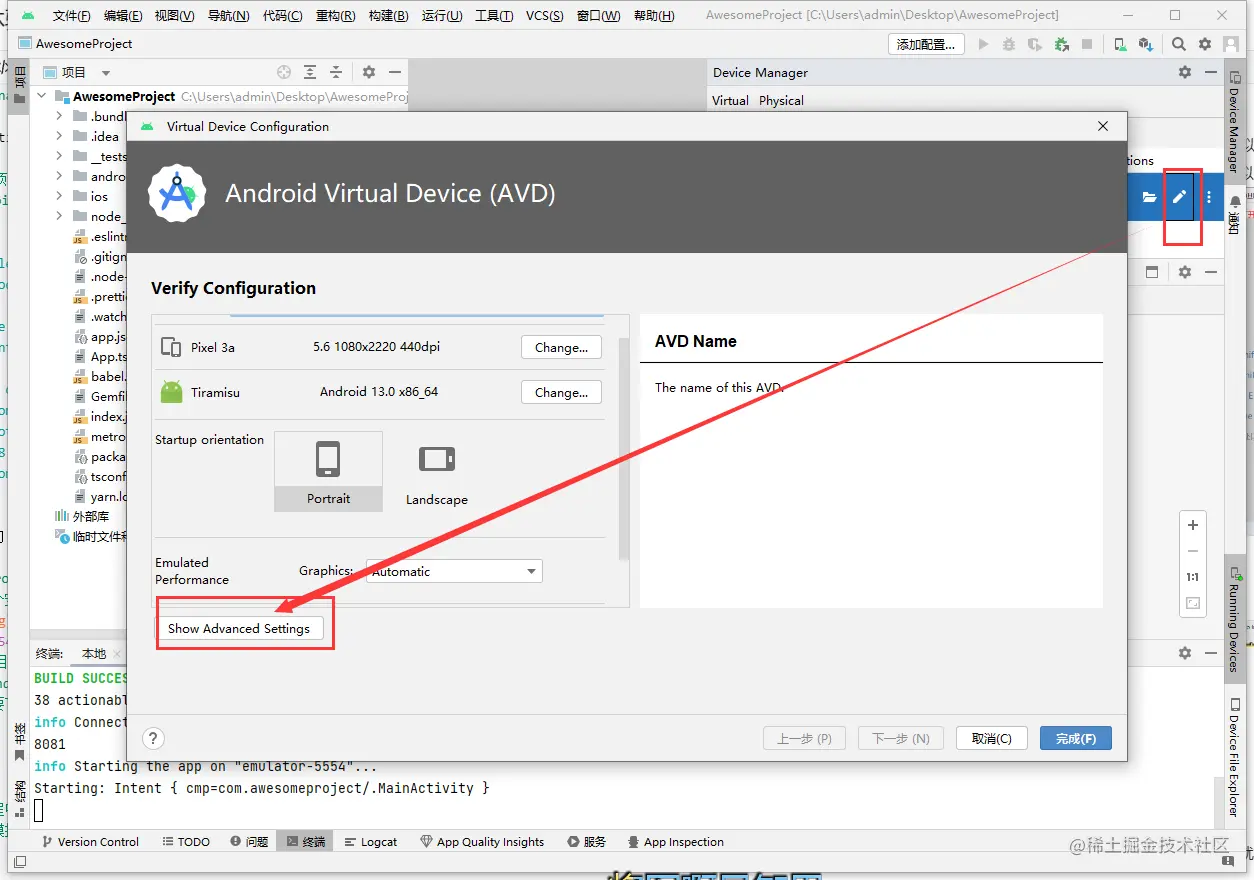Click Show Advanced Settings button
The width and height of the screenshot is (1254, 880).
click(x=239, y=628)
